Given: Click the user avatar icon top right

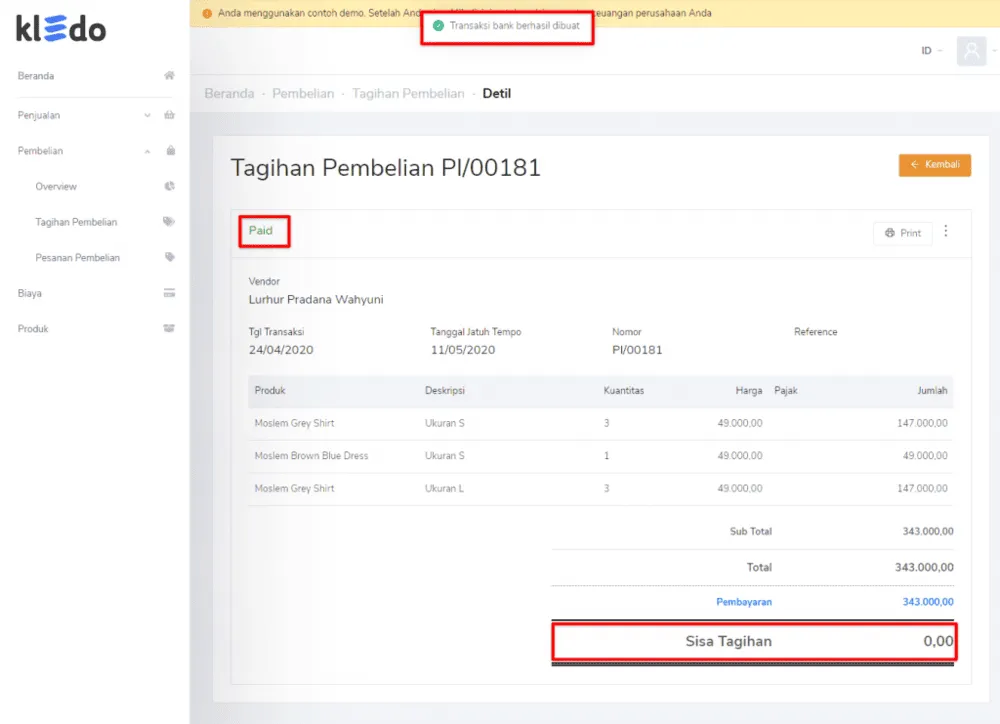Looking at the screenshot, I should [971, 51].
